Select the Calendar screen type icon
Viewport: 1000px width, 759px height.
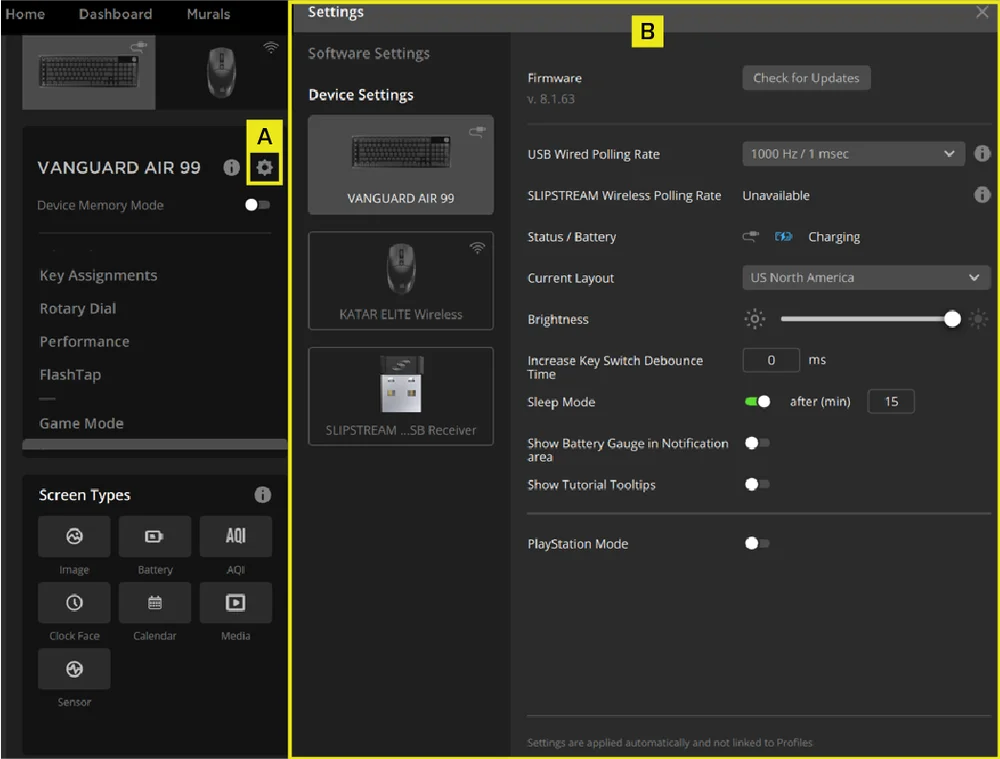click(x=155, y=603)
